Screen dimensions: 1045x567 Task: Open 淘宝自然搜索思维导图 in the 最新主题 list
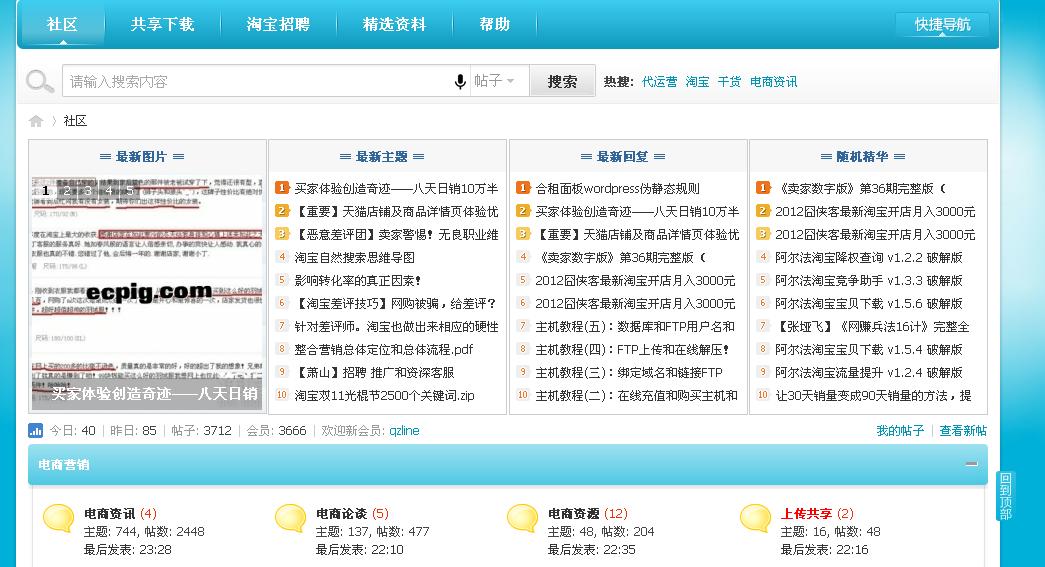pos(355,258)
